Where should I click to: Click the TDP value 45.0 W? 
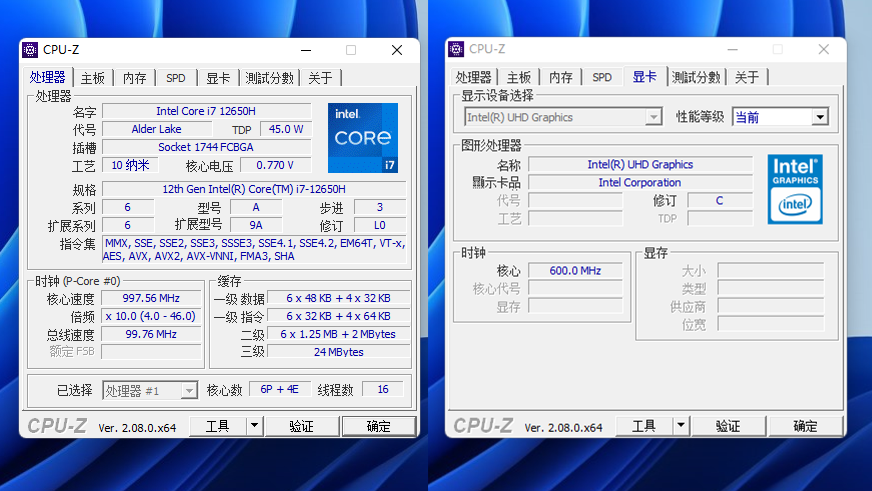click(x=286, y=129)
